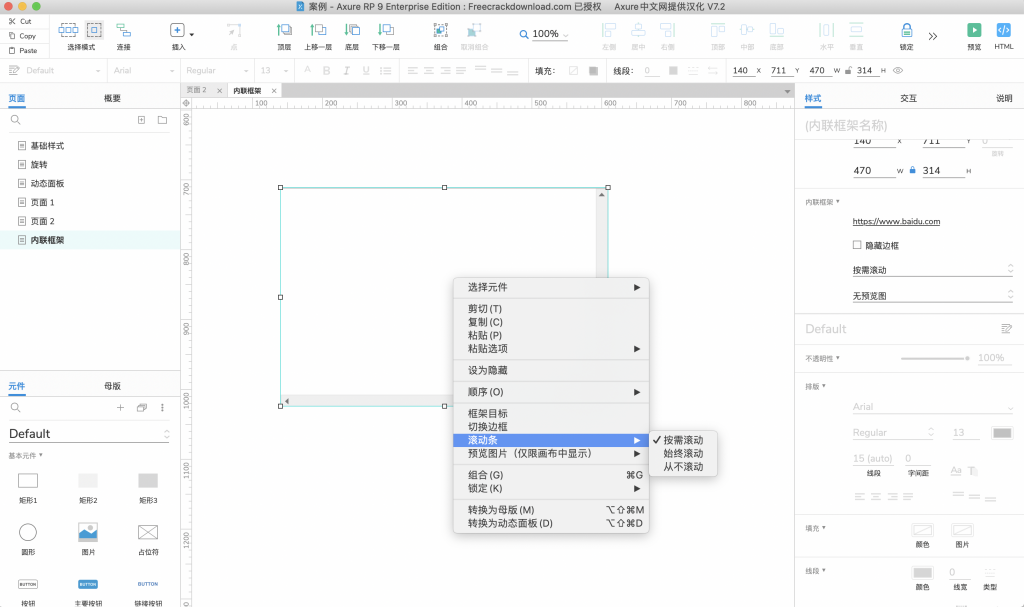Choose 始终滚动 scroll option in submenu
This screenshot has width=1024, height=607.
[683, 453]
